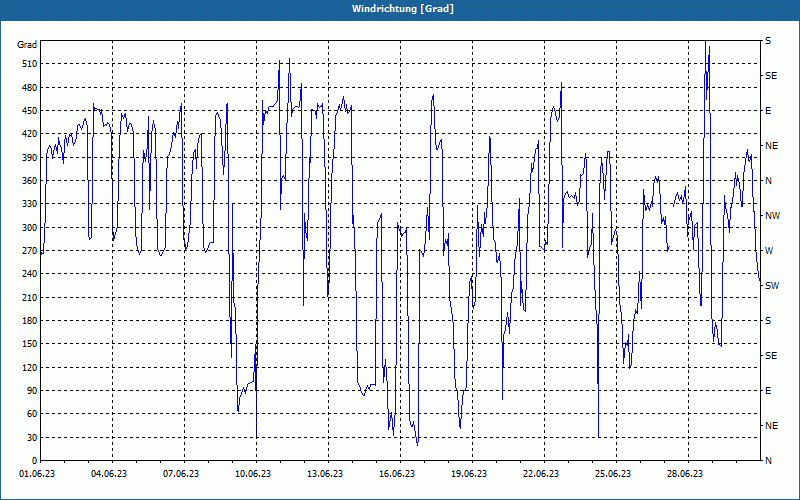Click the 28.06.23 date label
This screenshot has height=500, width=800.
685,474
